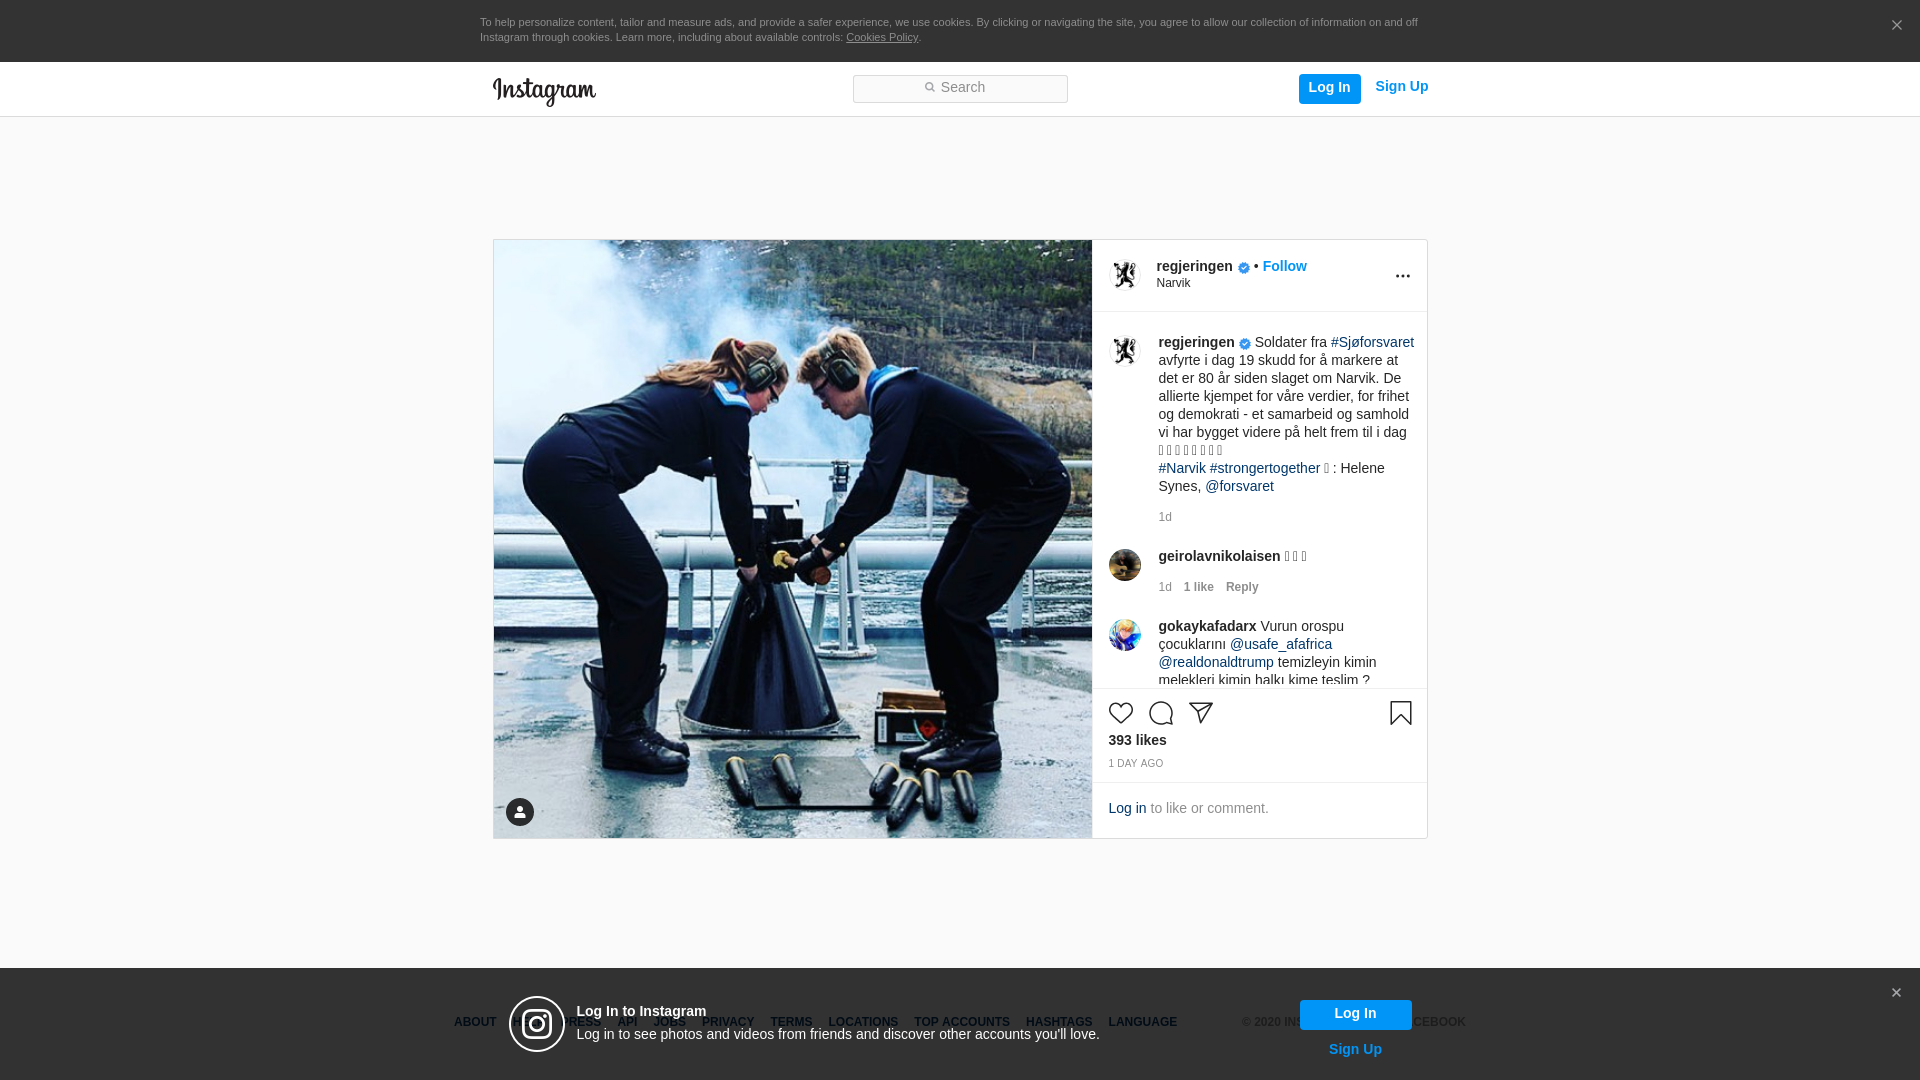The image size is (1920, 1080).
Task: Open the LANGUAGE selector in footer
Action: 1142,1022
